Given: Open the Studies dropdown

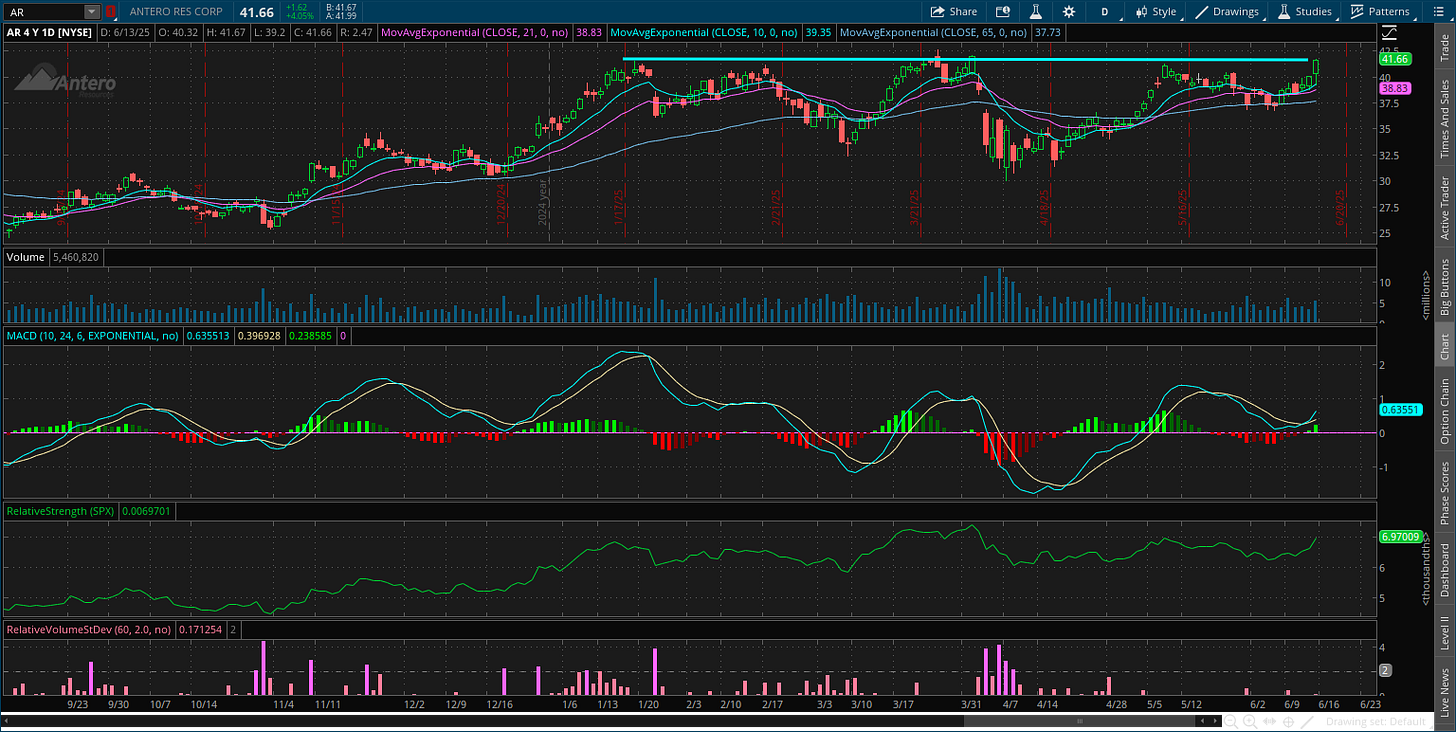Looking at the screenshot, I should click(x=1305, y=12).
